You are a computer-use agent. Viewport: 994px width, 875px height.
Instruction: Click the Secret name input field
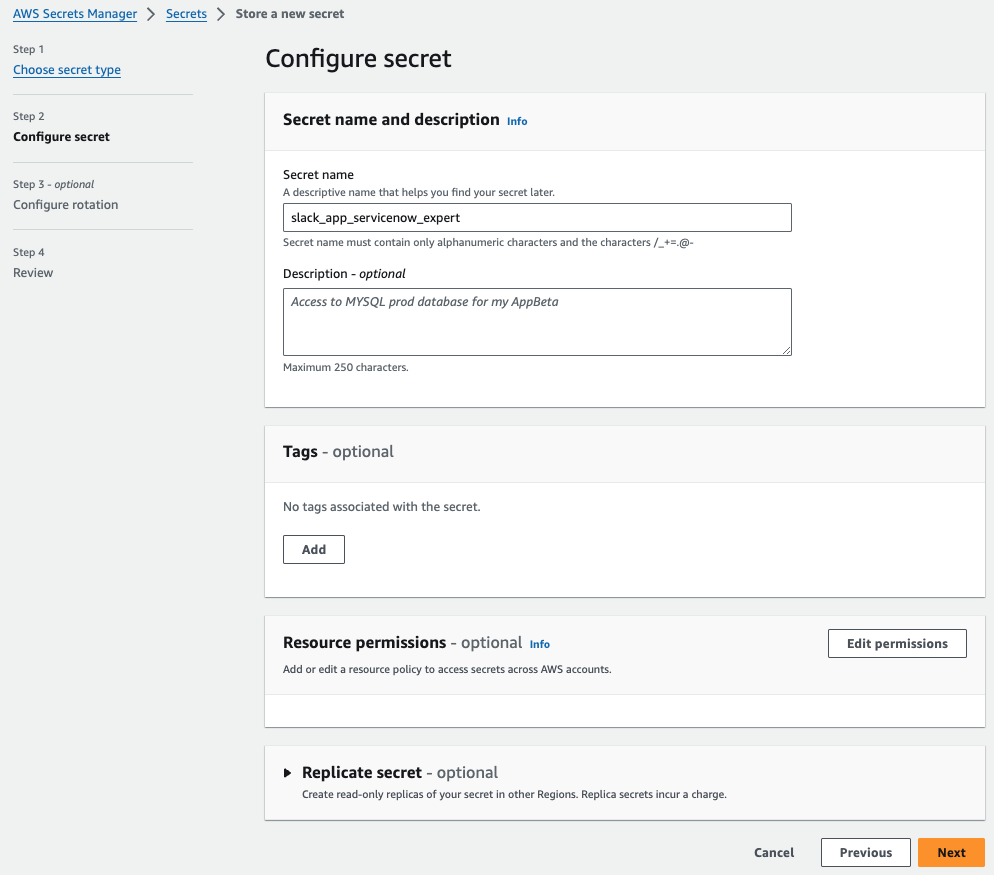pyautogui.click(x=537, y=217)
